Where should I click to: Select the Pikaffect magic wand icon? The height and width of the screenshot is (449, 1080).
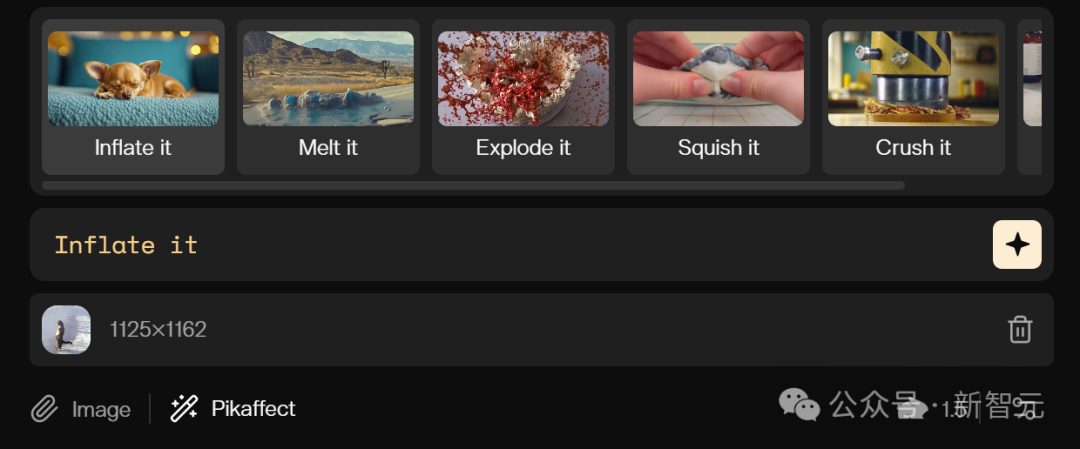coord(184,408)
